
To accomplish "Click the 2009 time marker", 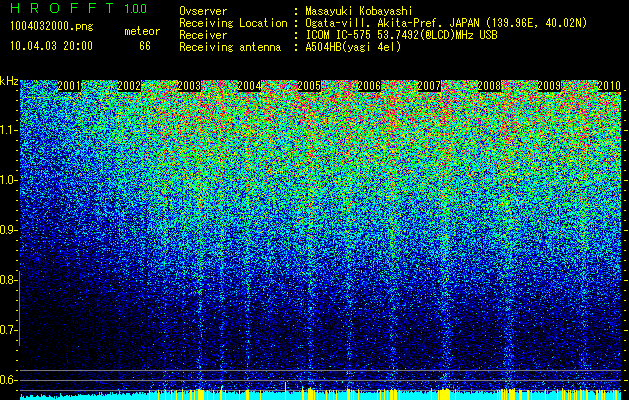I will click(x=549, y=86).
